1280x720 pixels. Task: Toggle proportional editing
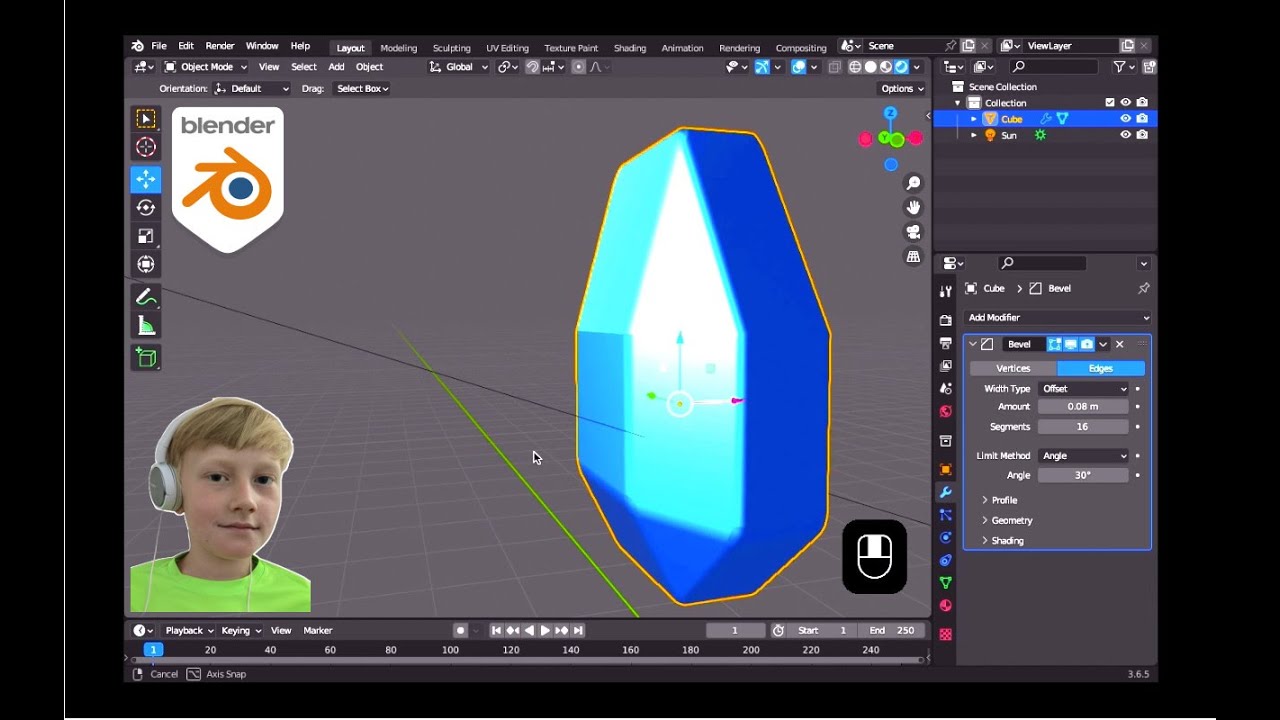point(578,67)
